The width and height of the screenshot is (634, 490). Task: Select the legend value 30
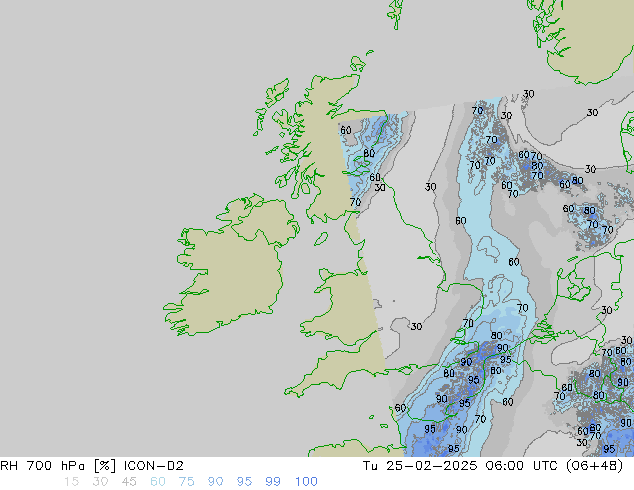(x=100, y=482)
